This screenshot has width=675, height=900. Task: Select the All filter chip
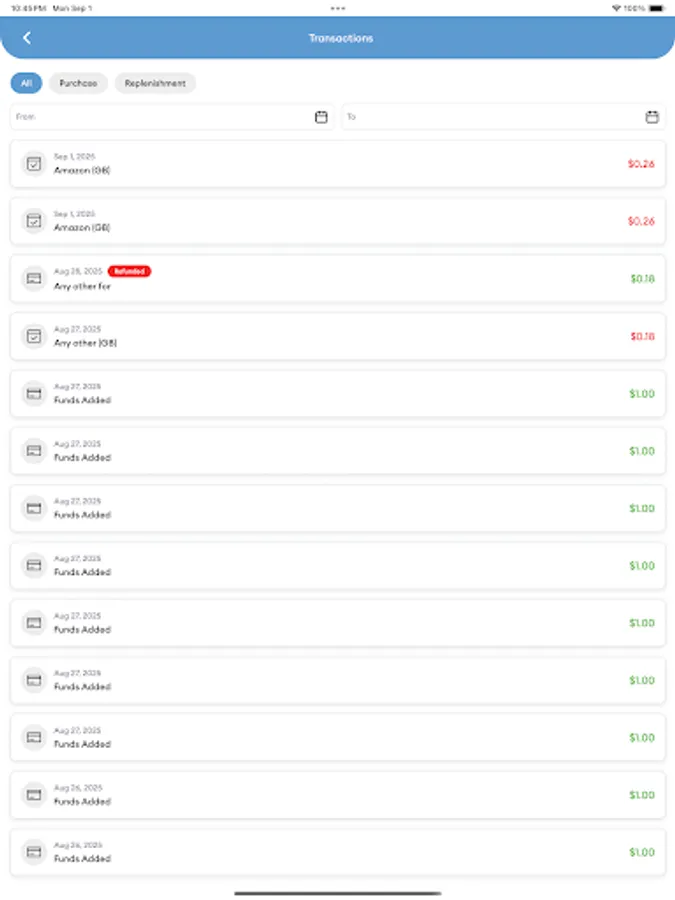pos(25,83)
